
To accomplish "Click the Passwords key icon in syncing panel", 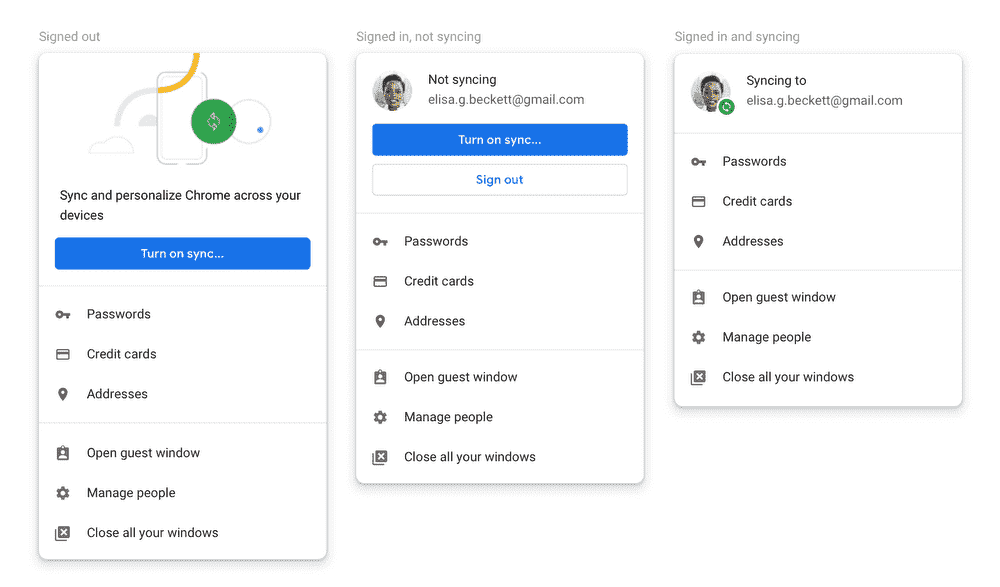I will [x=698, y=161].
